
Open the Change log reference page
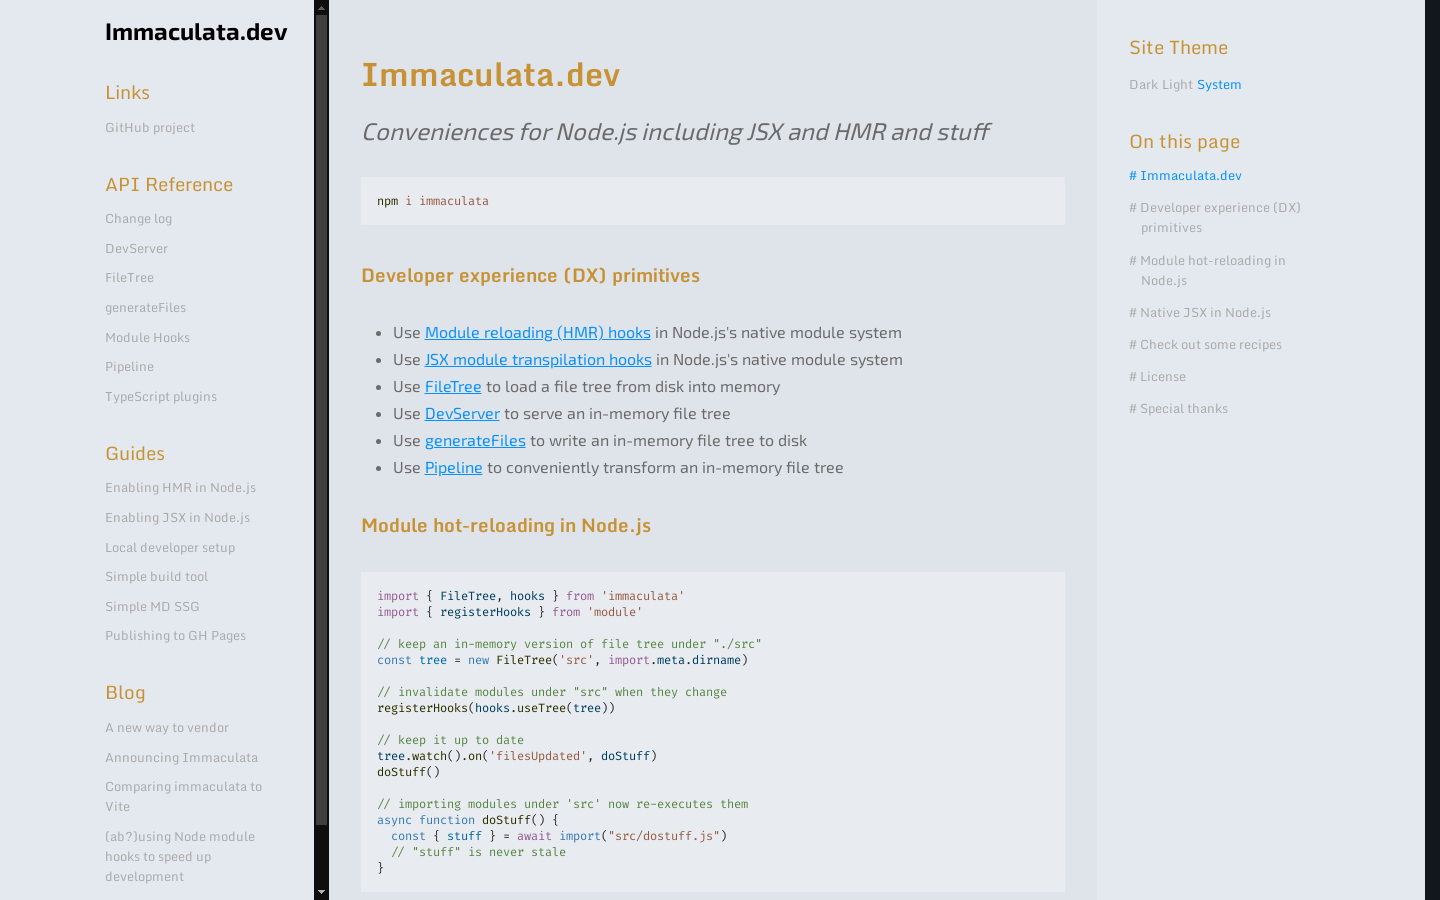[x=139, y=219]
